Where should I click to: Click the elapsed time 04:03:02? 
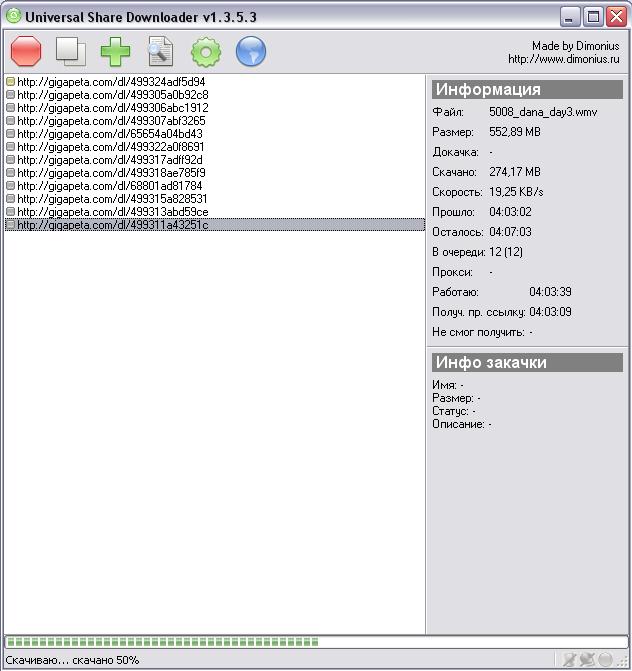510,212
